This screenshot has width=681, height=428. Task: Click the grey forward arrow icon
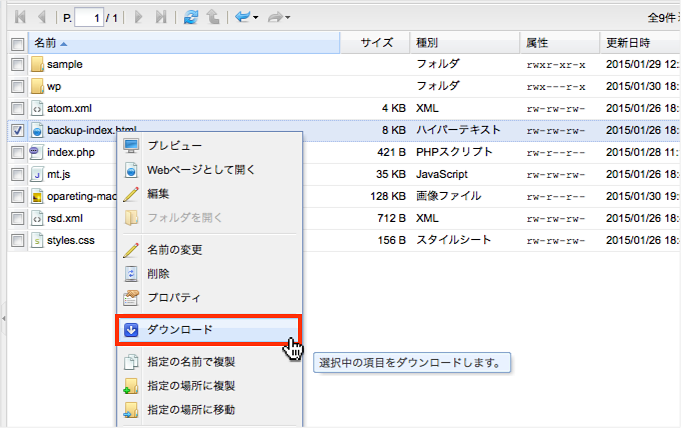tap(275, 17)
